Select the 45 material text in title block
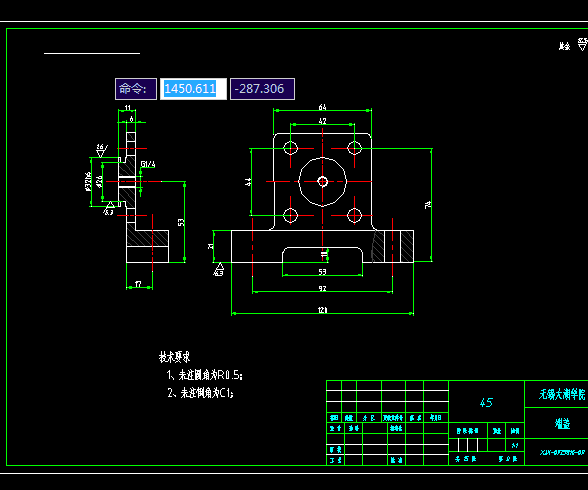The image size is (588, 490). coord(486,403)
